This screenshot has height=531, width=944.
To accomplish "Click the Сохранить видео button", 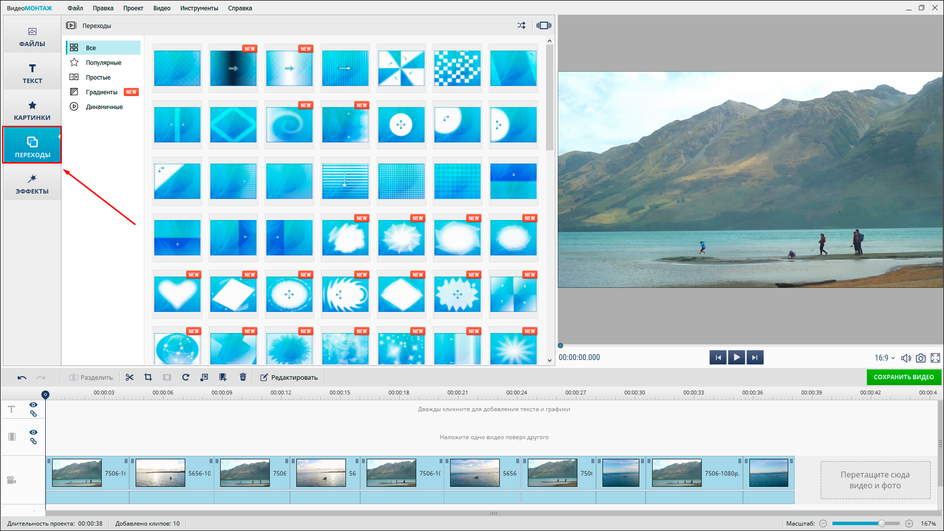I will click(x=903, y=377).
